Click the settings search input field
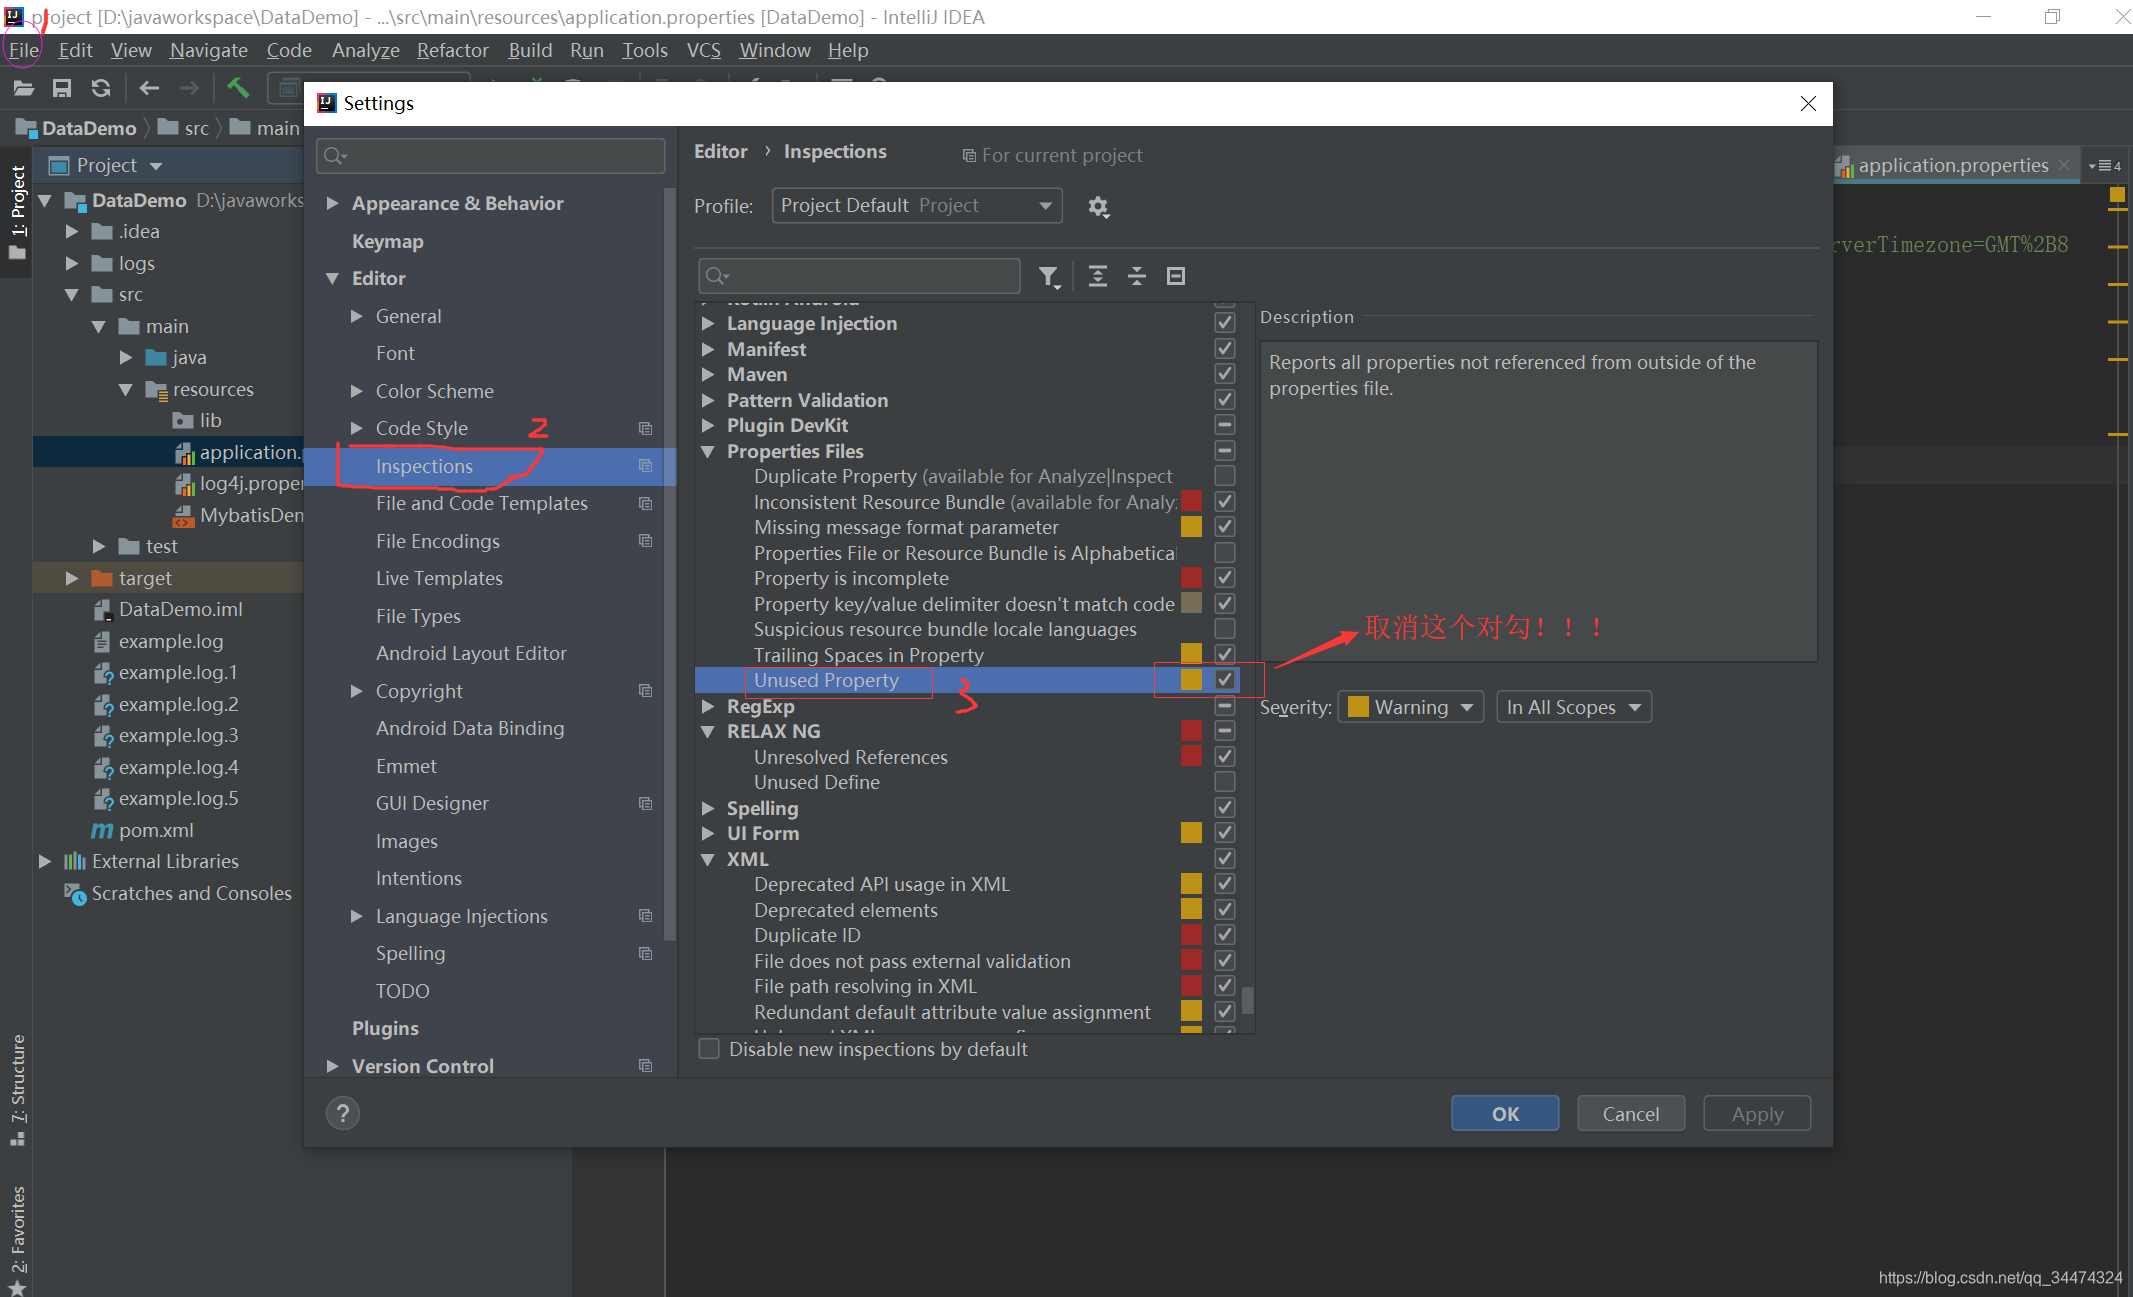Screen dimensions: 2133x1297 click(491, 156)
